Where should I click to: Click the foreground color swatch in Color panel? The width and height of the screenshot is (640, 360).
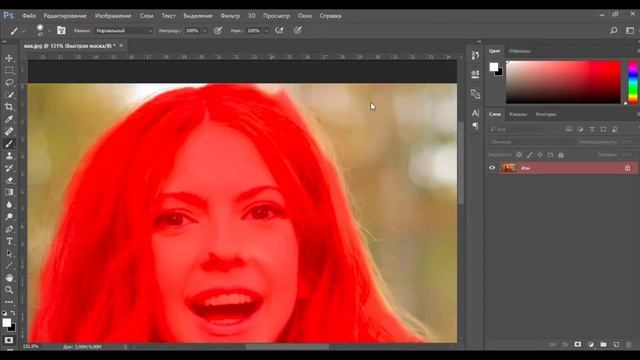pos(493,67)
